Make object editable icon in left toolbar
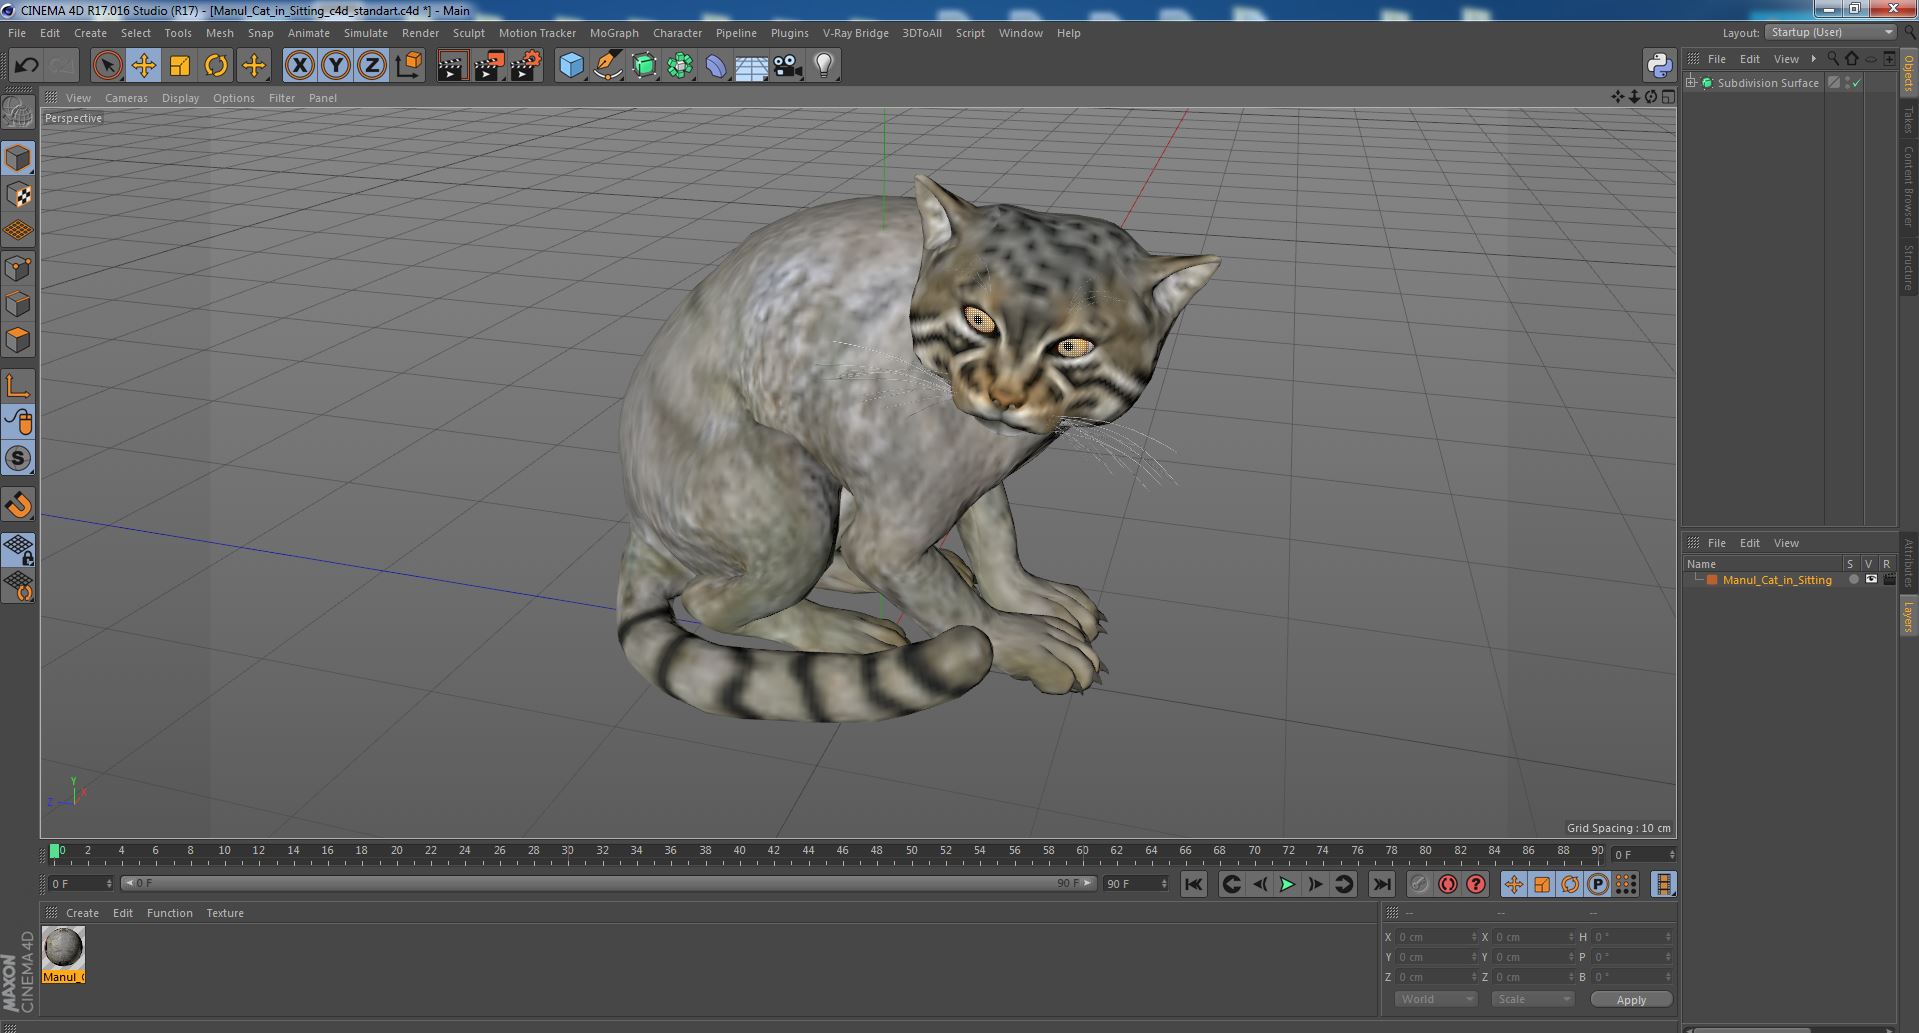Screen dimensions: 1919x1033 tap(18, 113)
